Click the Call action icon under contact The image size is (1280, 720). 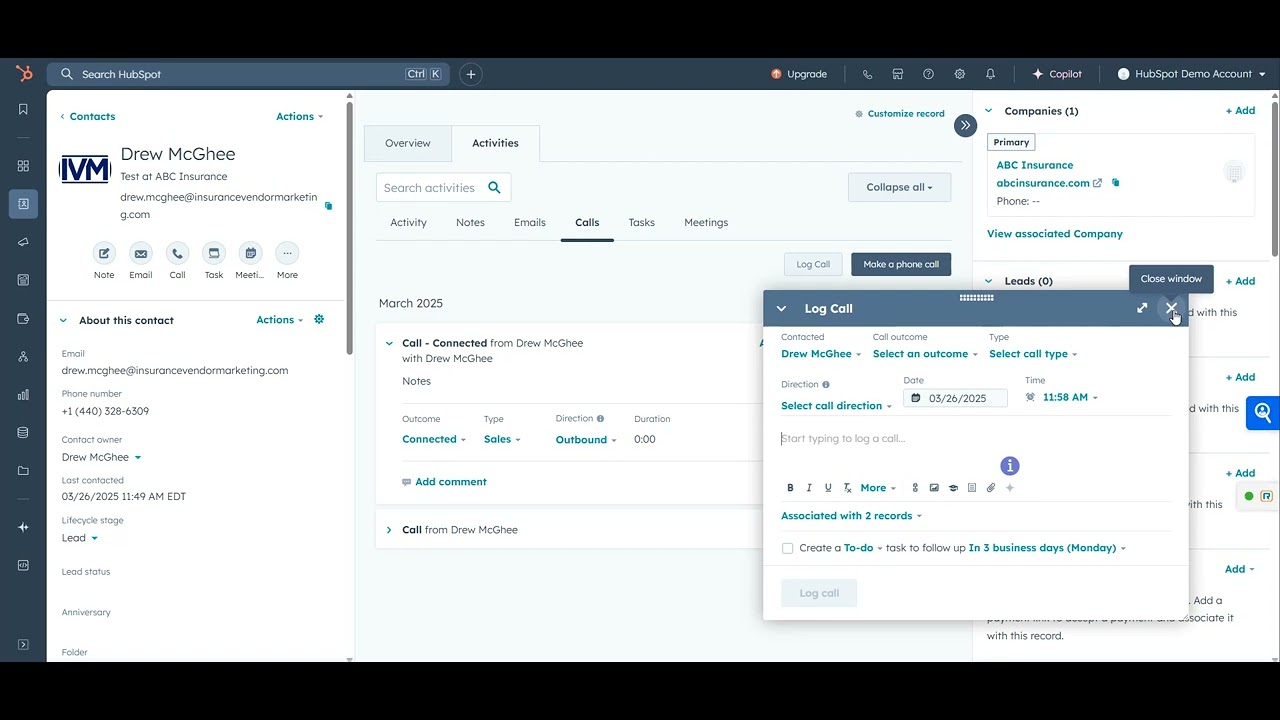(177, 254)
